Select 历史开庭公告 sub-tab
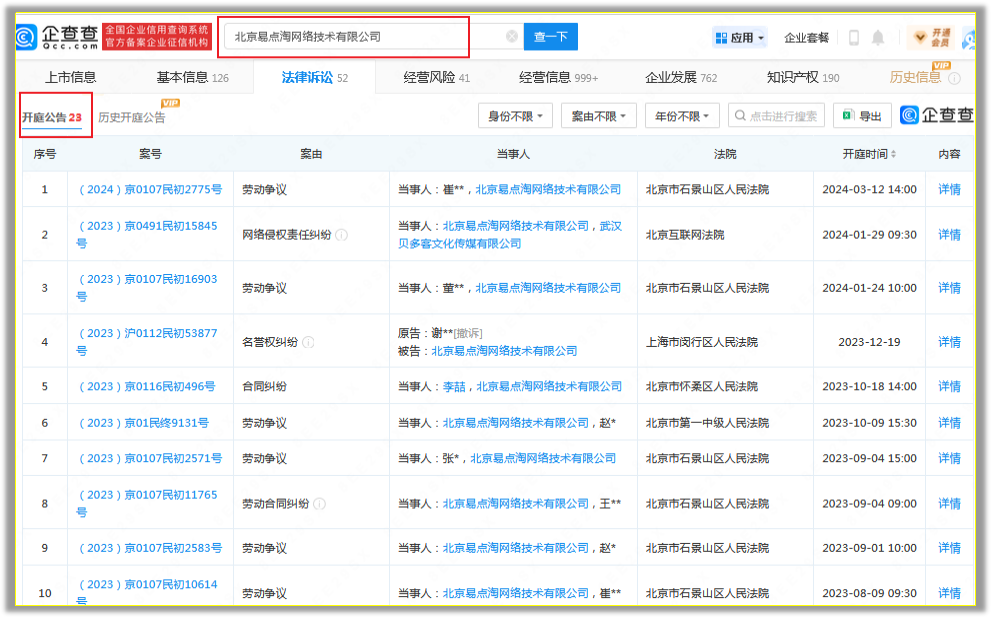The height and width of the screenshot is (618, 992). (x=132, y=118)
